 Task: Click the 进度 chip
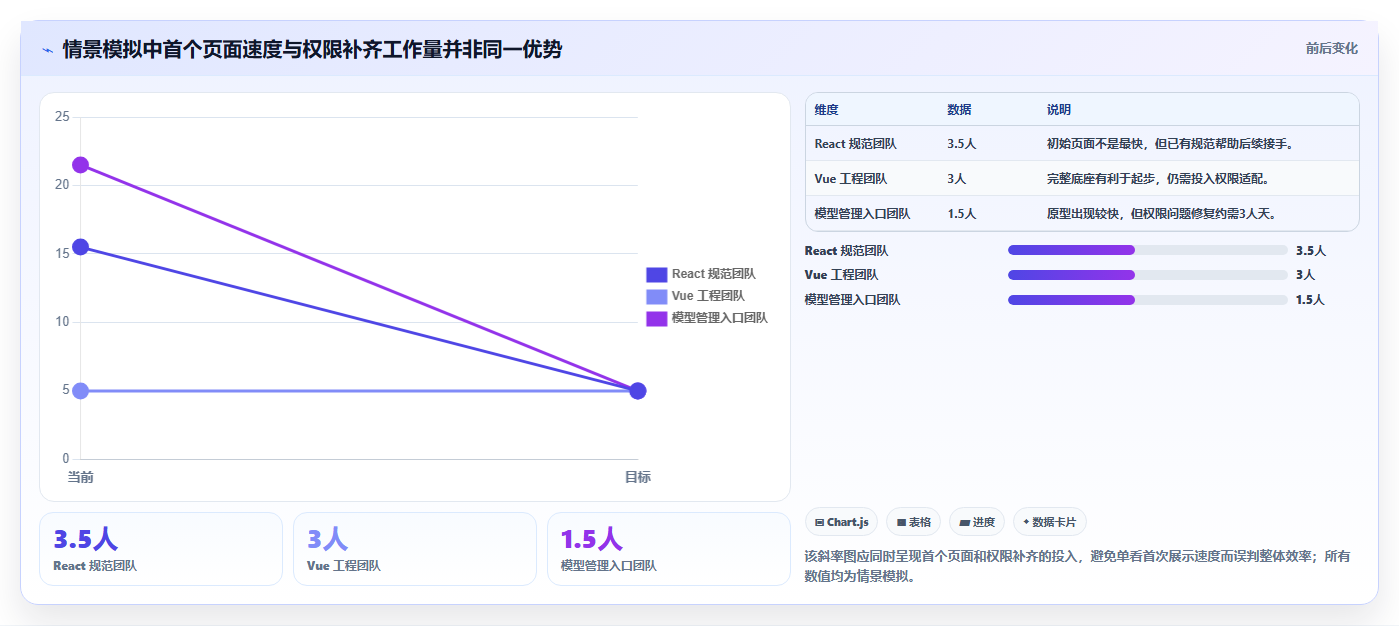(977, 522)
